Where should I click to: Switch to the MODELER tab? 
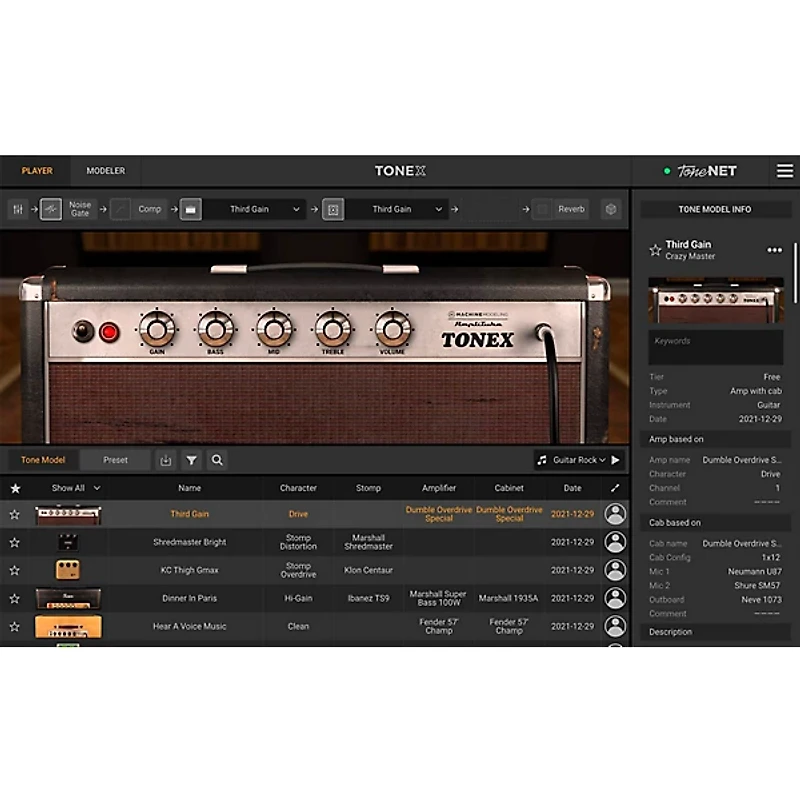coord(106,171)
